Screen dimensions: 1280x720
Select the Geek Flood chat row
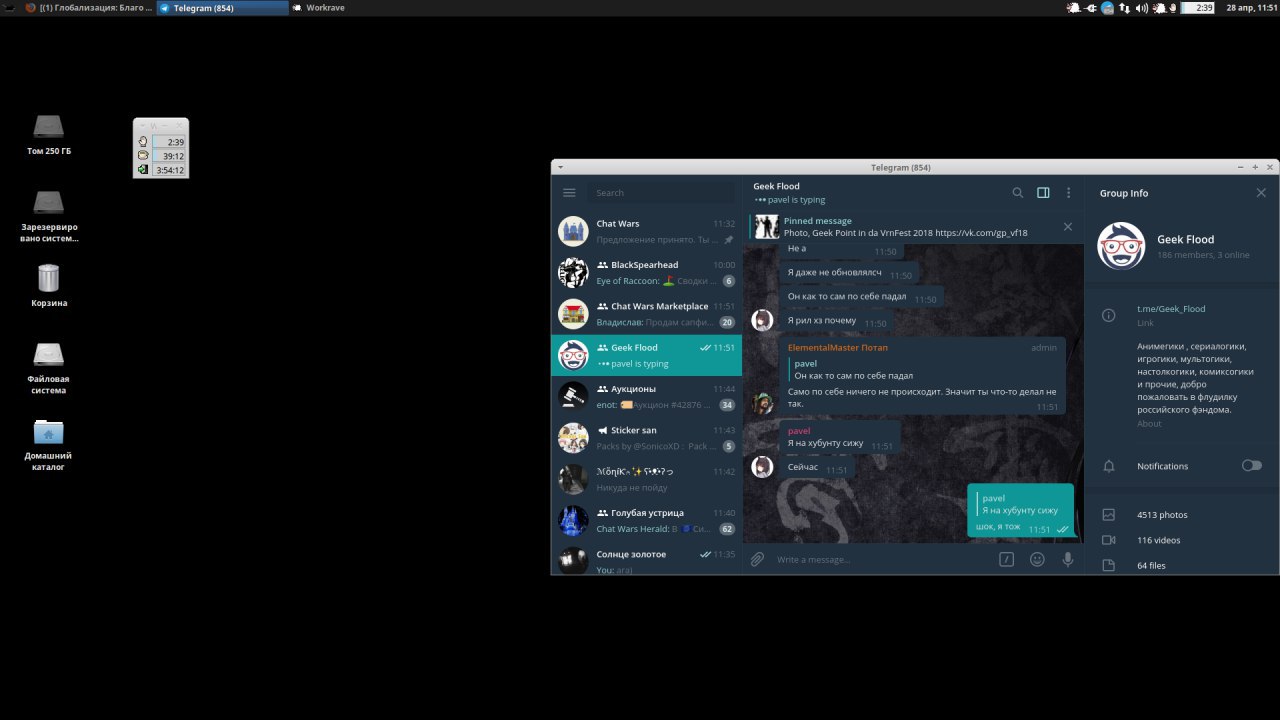point(647,355)
